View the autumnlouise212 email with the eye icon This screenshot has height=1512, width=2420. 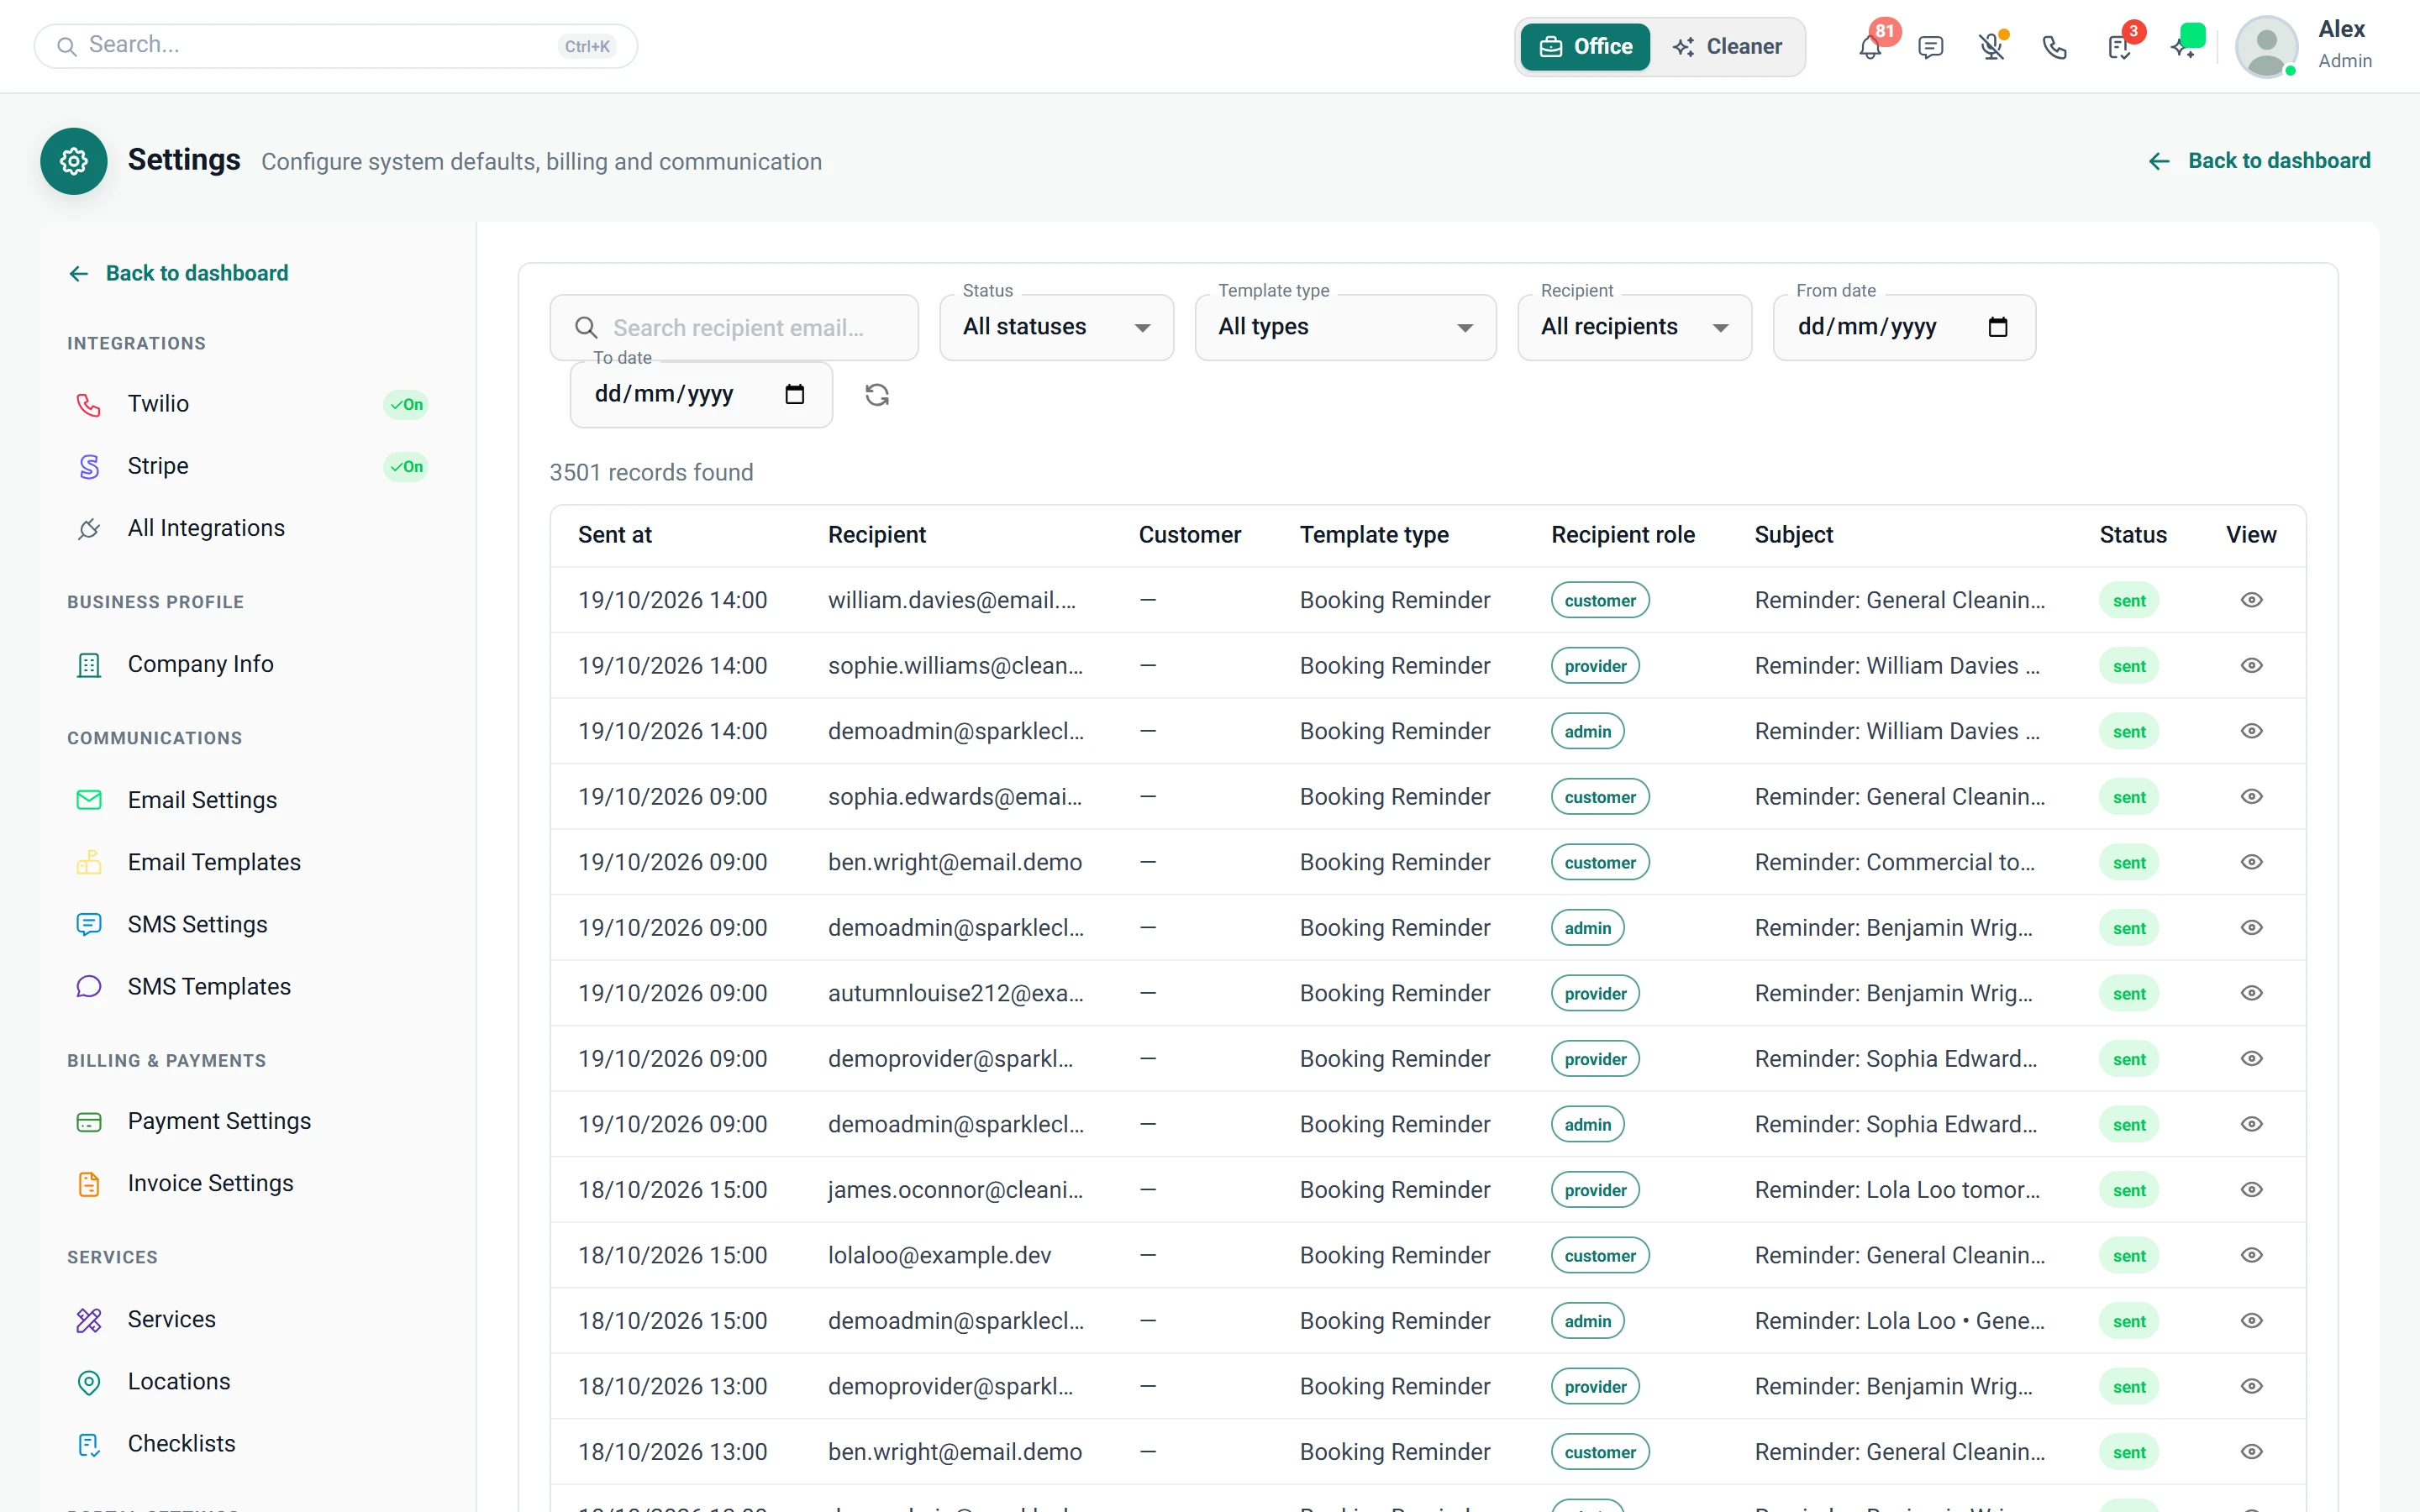pos(2251,993)
